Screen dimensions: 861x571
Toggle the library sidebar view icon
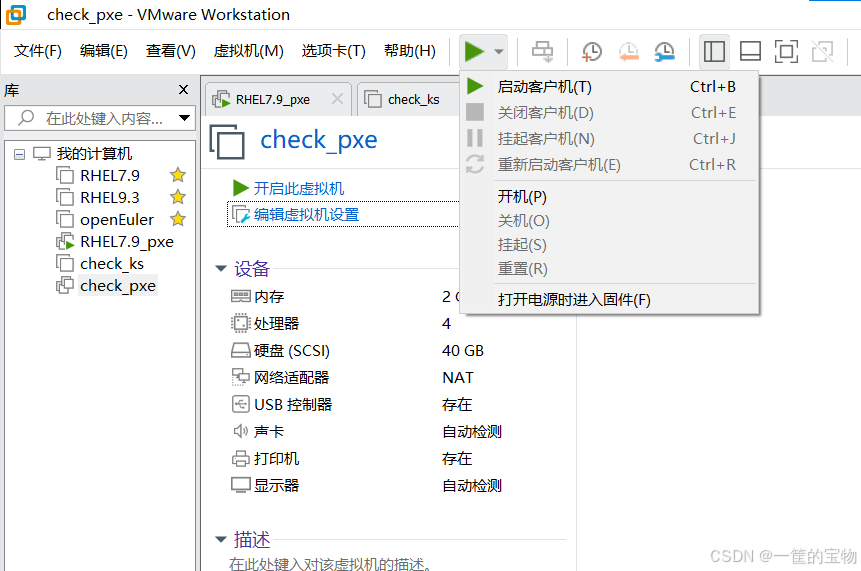coord(714,52)
